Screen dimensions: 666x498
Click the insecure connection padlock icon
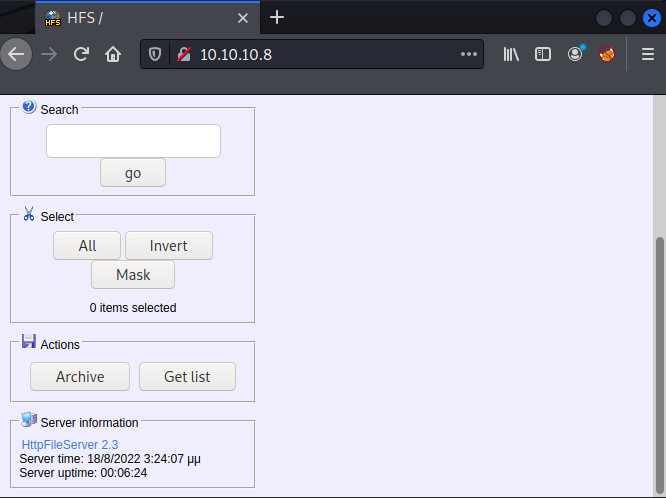[181, 54]
